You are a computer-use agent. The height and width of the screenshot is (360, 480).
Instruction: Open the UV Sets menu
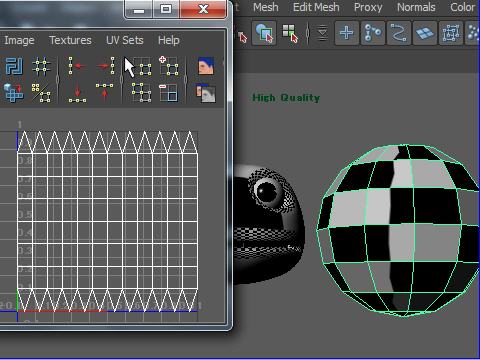[x=125, y=40]
